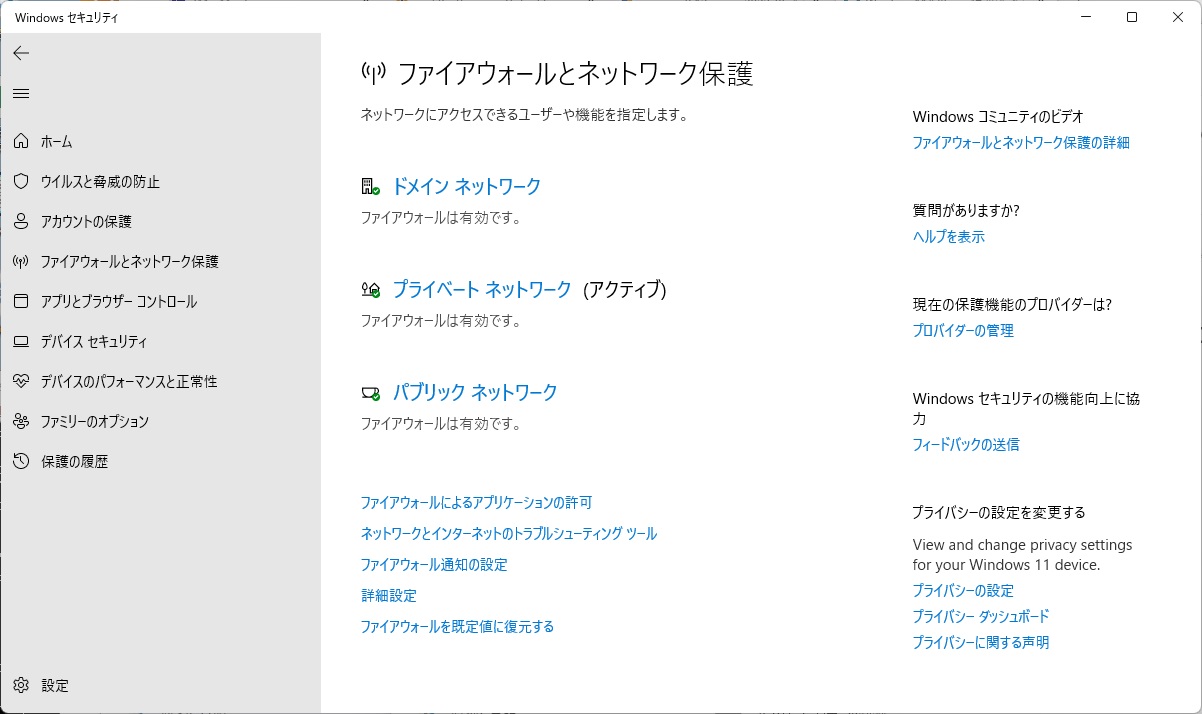Click the Domain network icon
1202x714 pixels.
click(368, 186)
